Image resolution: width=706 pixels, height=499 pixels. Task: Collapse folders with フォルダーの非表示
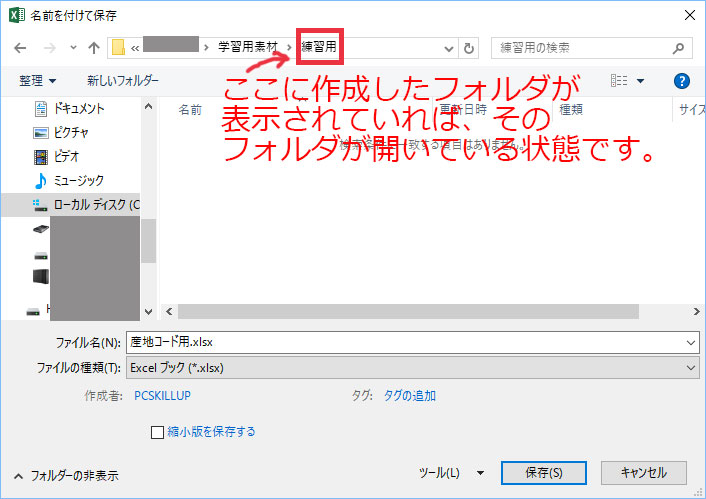tap(67, 476)
